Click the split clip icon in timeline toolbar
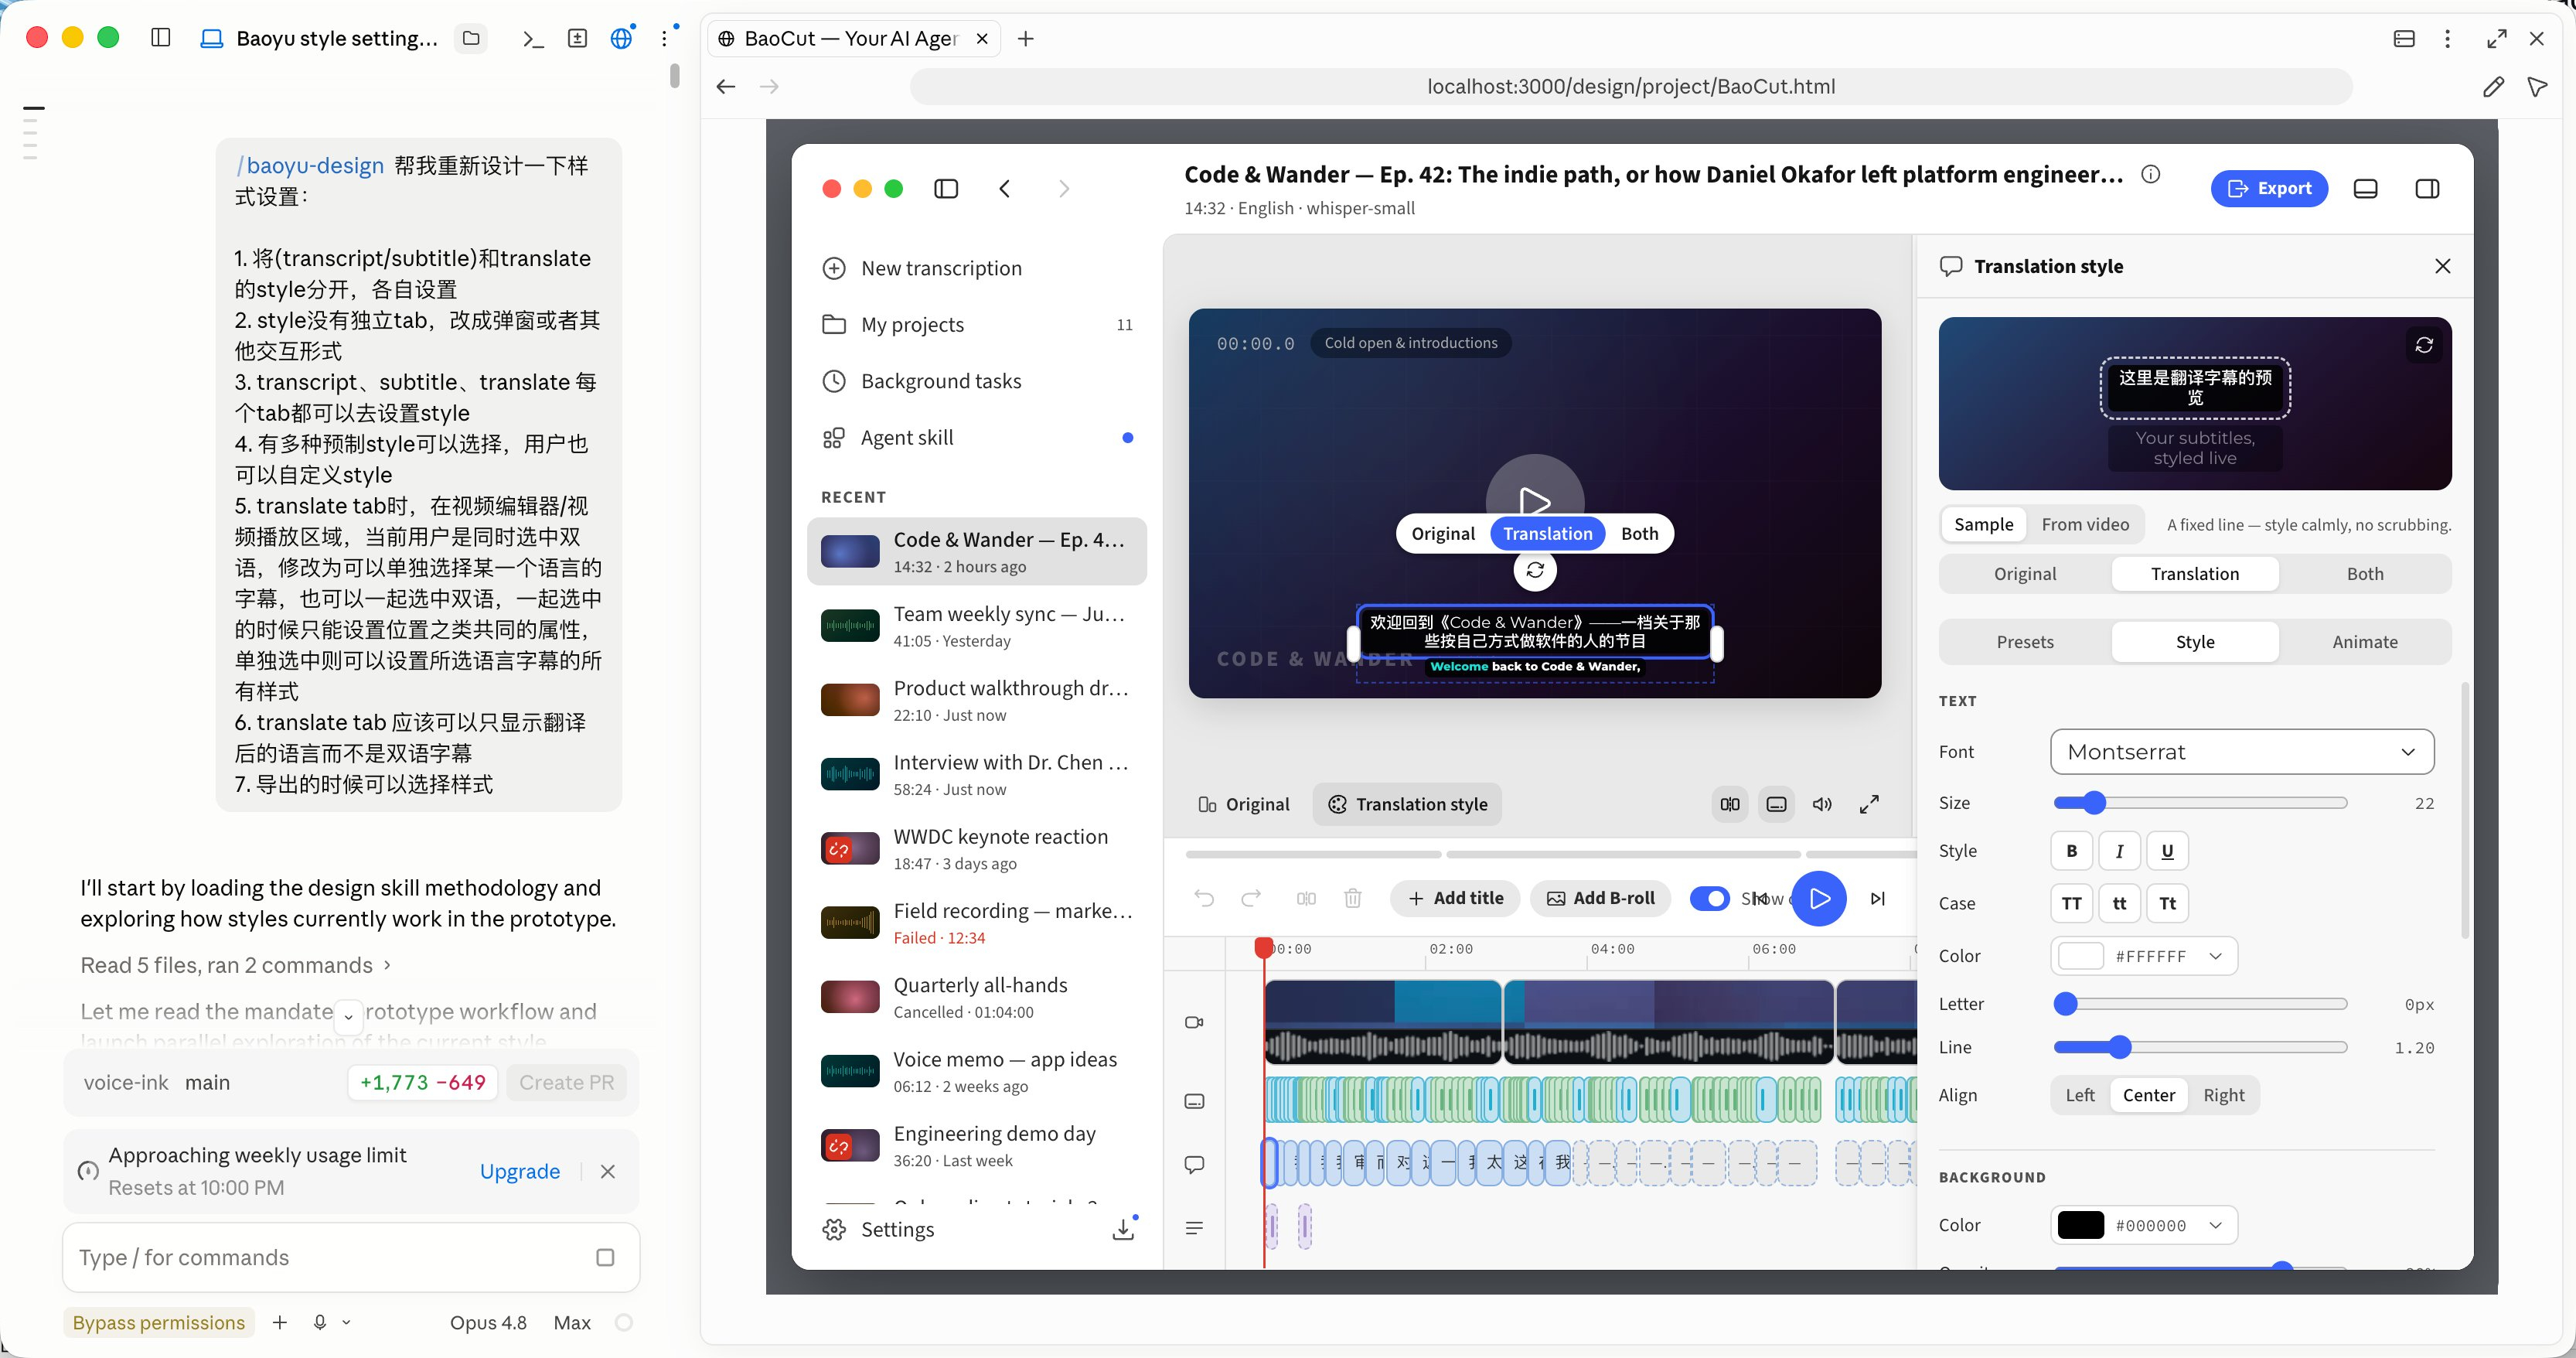Screen dimensions: 2576x1358 (x=1306, y=898)
